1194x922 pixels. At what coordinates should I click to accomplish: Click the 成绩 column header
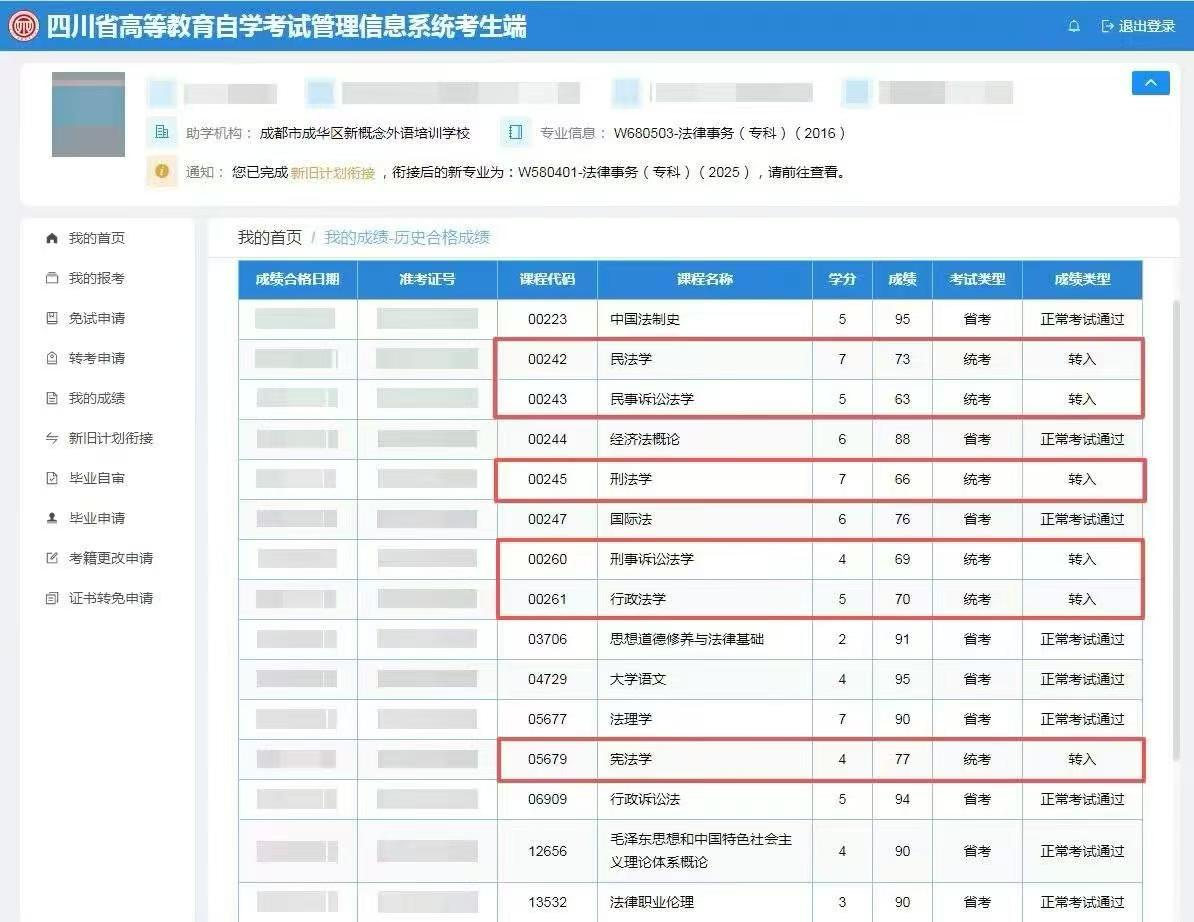(902, 279)
